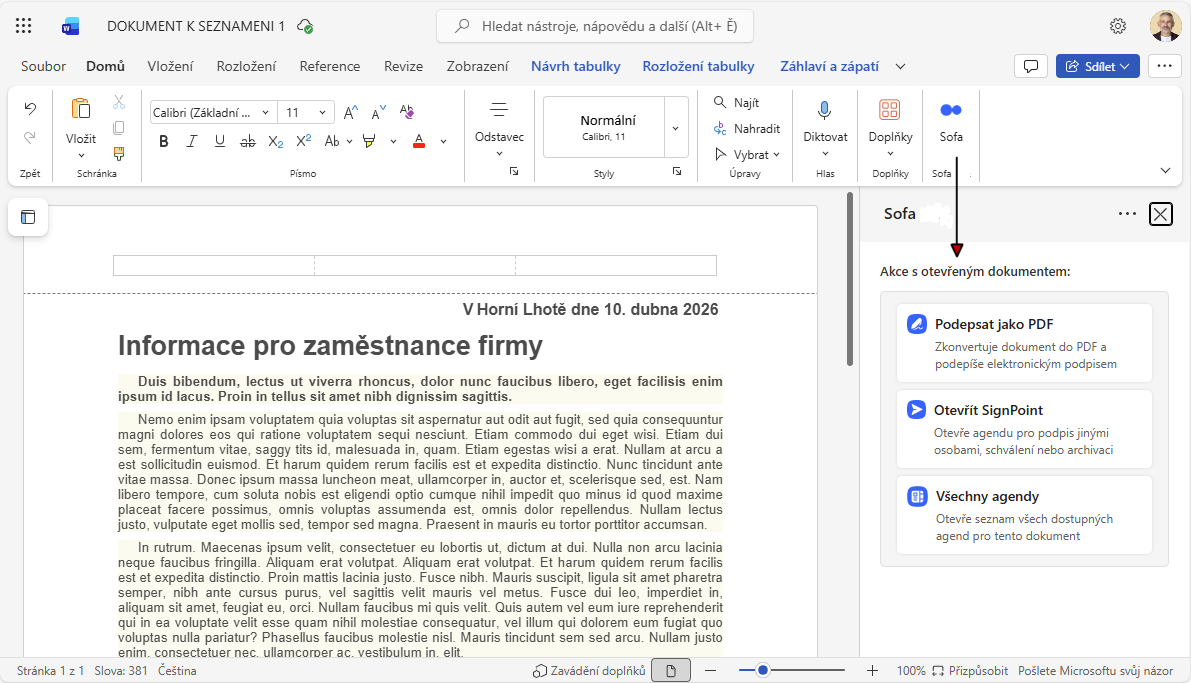1191x683 pixels.
Task: Open the font size 11 dropdown
Action: pos(306,112)
